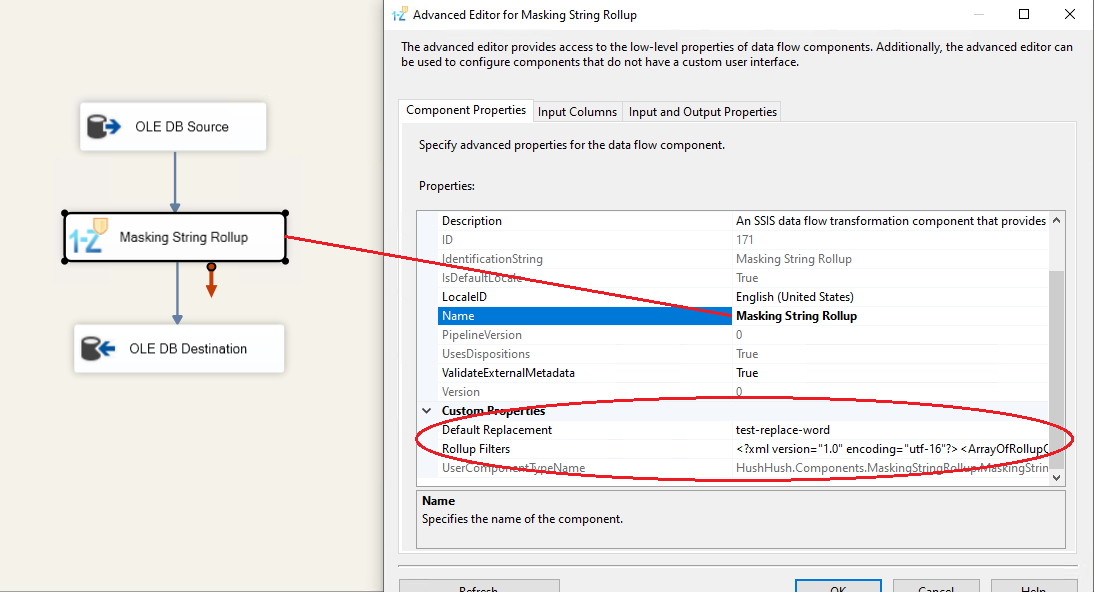Image resolution: width=1094 pixels, height=592 pixels.
Task: Switch to the Input Columns tab
Action: (577, 112)
